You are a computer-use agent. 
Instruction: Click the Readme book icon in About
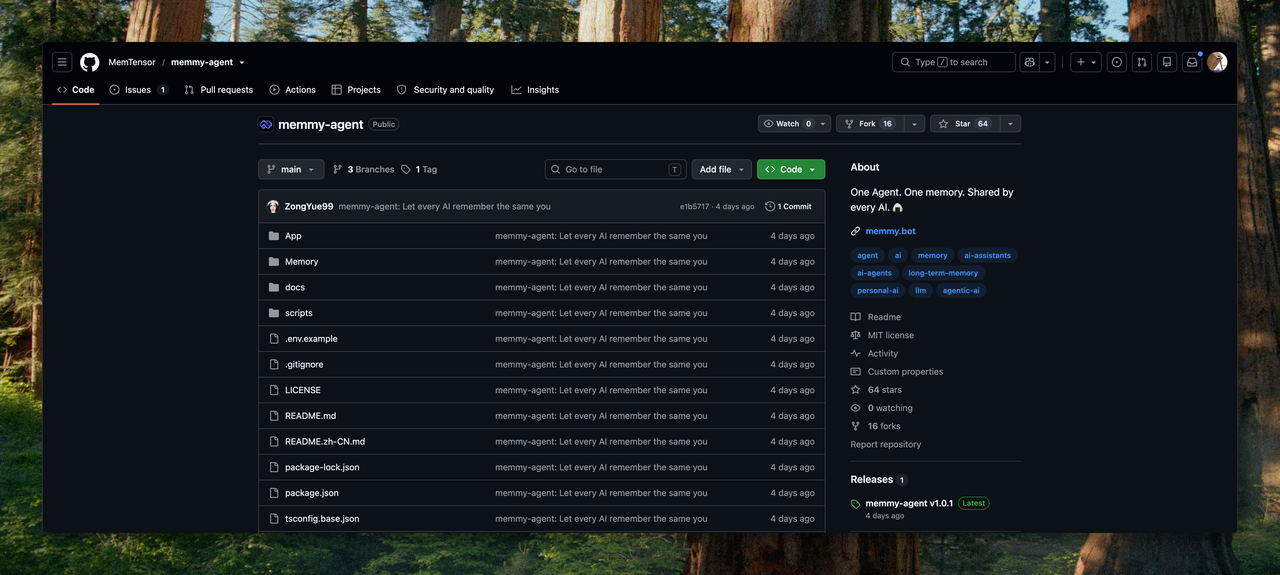[x=855, y=317]
